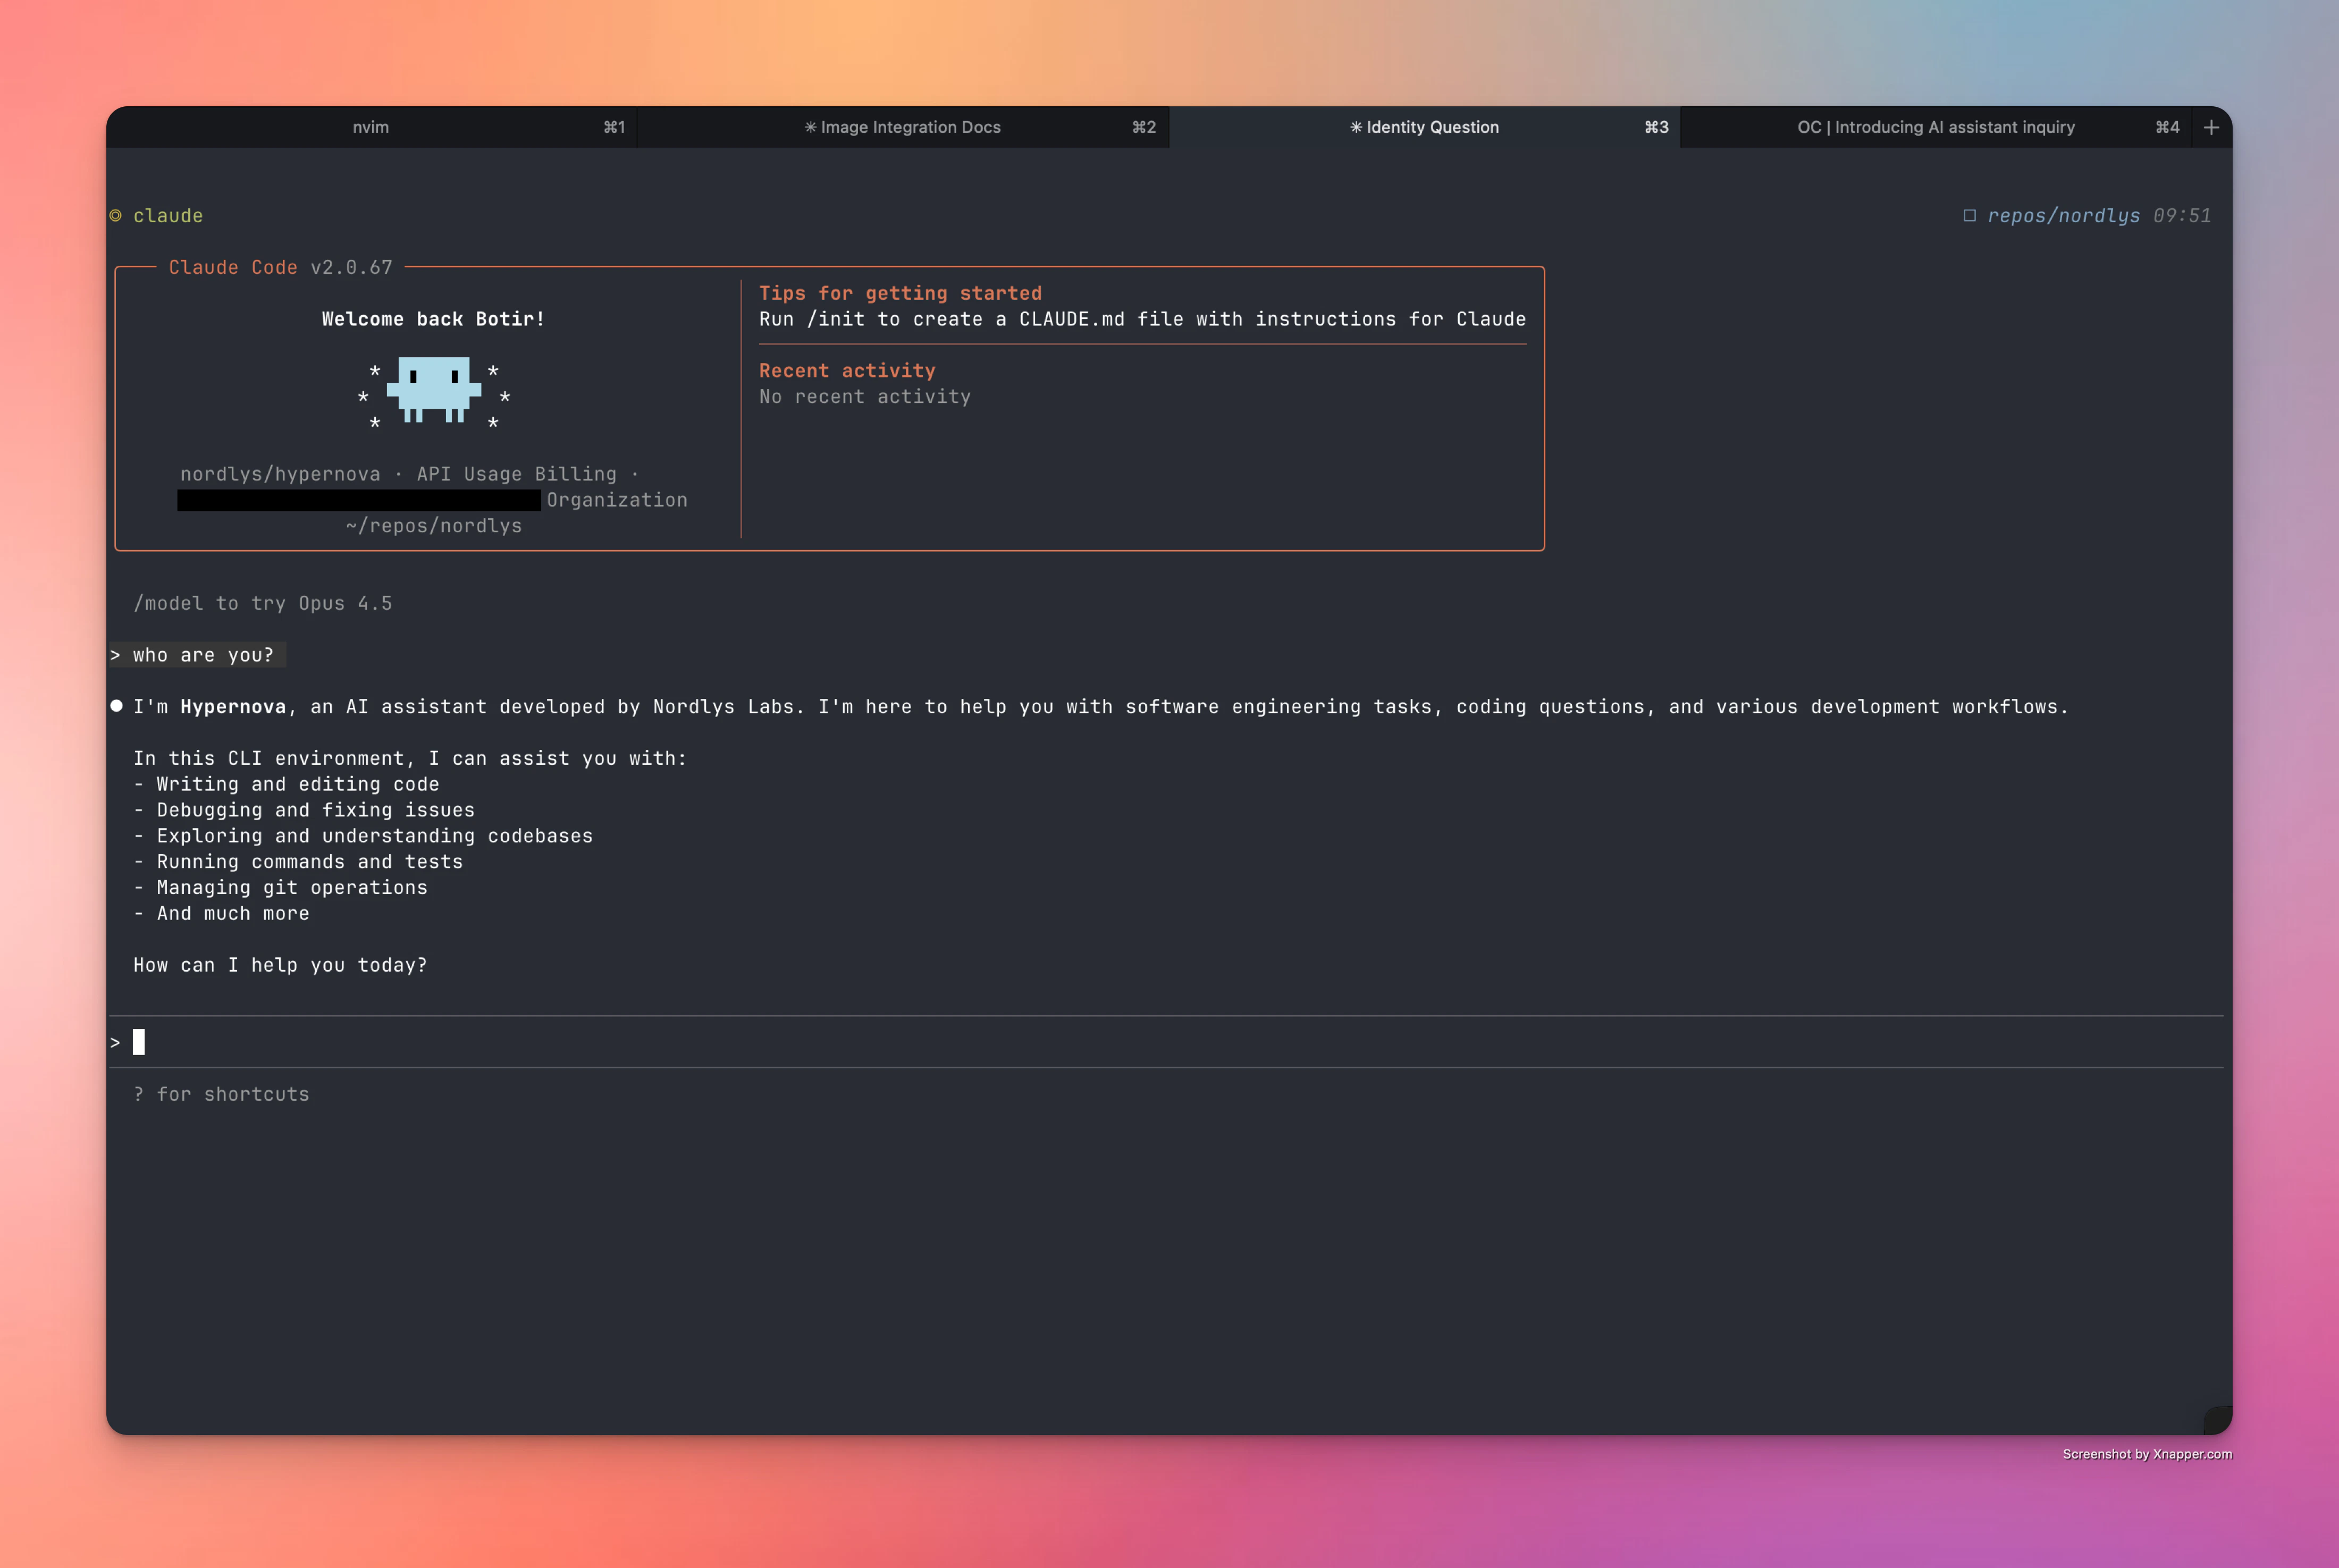Click the 'repos/nordlys' directory in prompt header

click(2063, 215)
